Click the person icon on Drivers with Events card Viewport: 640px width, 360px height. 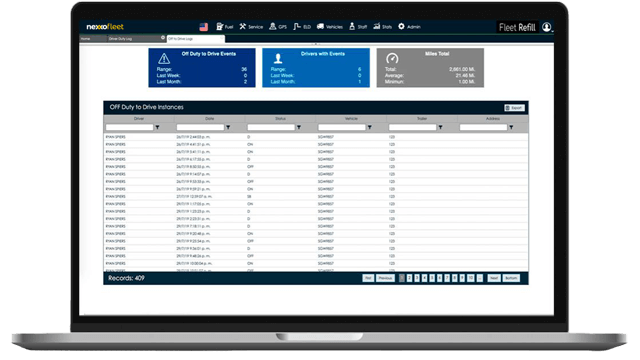(278, 58)
